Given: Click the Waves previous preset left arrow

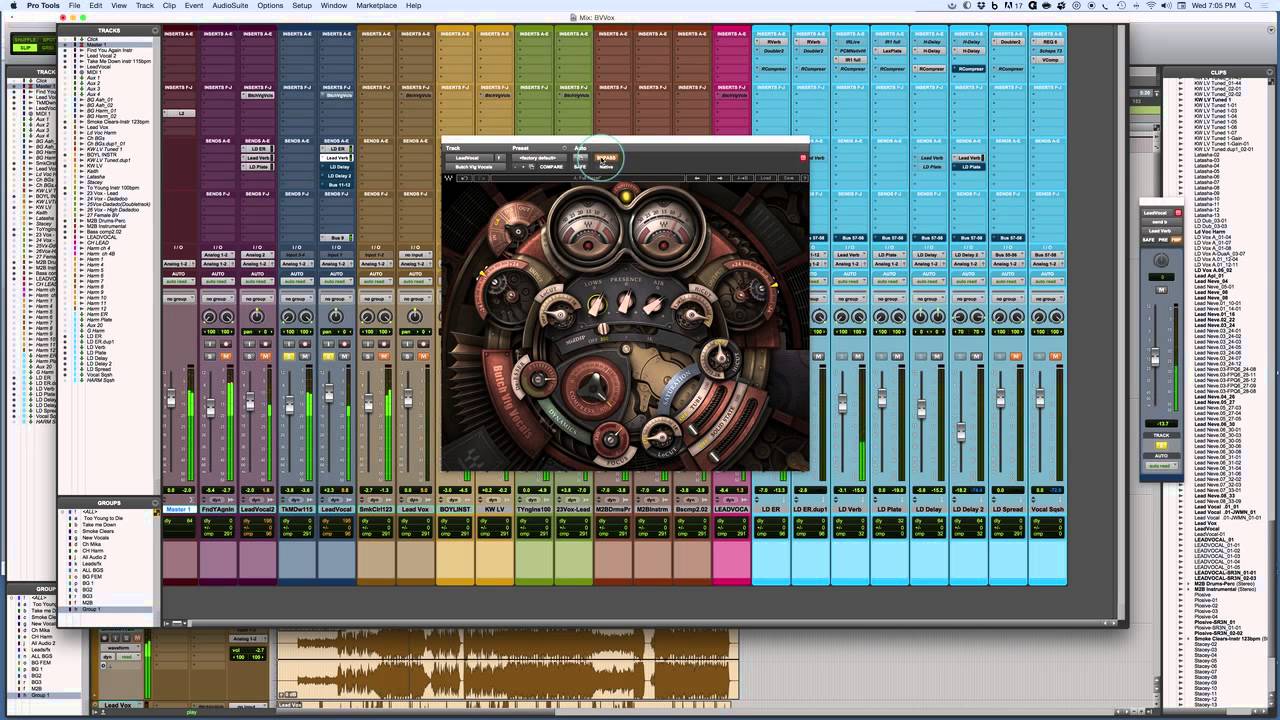Looking at the screenshot, I should click(697, 178).
